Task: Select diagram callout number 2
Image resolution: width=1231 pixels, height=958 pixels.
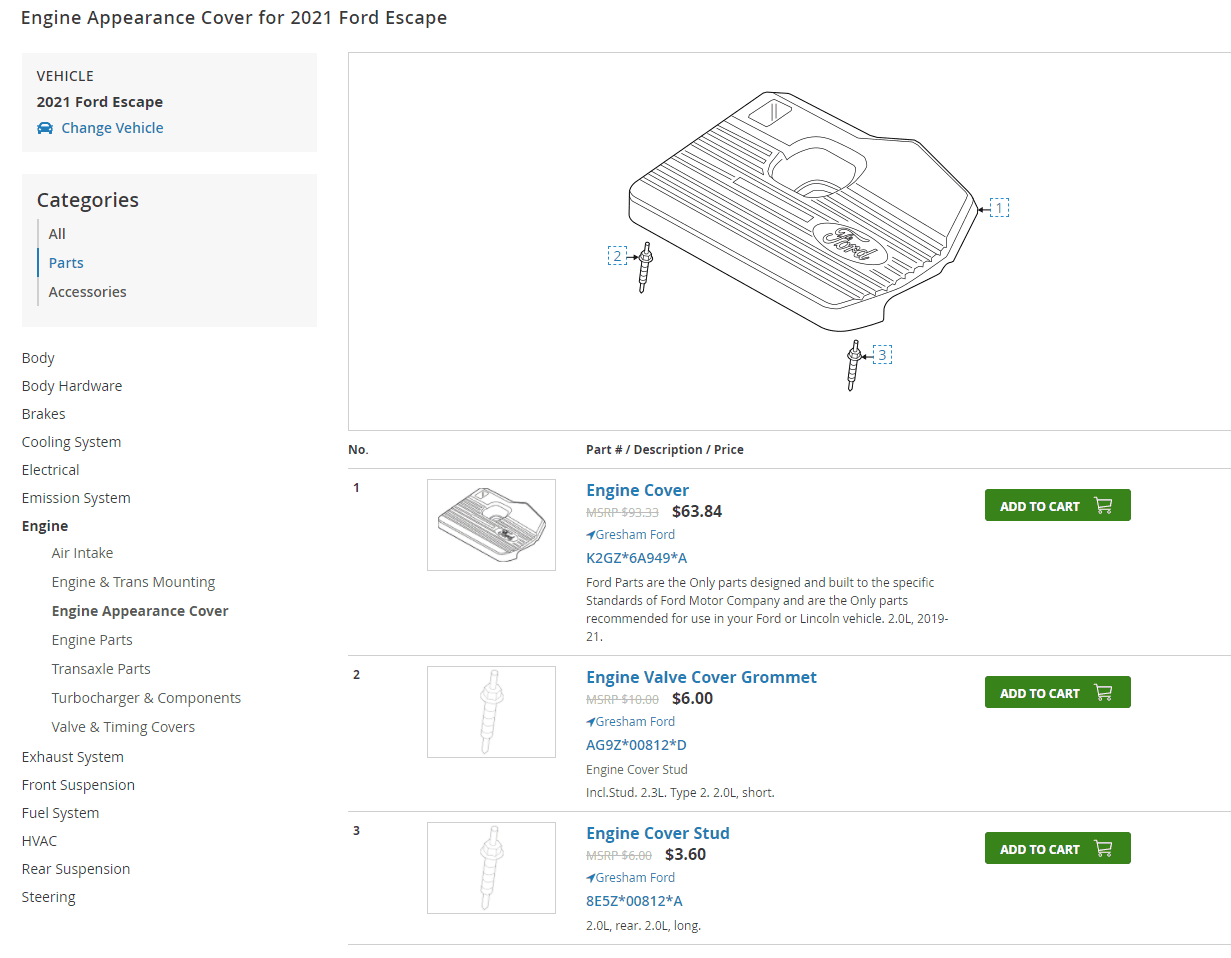Action: (617, 256)
